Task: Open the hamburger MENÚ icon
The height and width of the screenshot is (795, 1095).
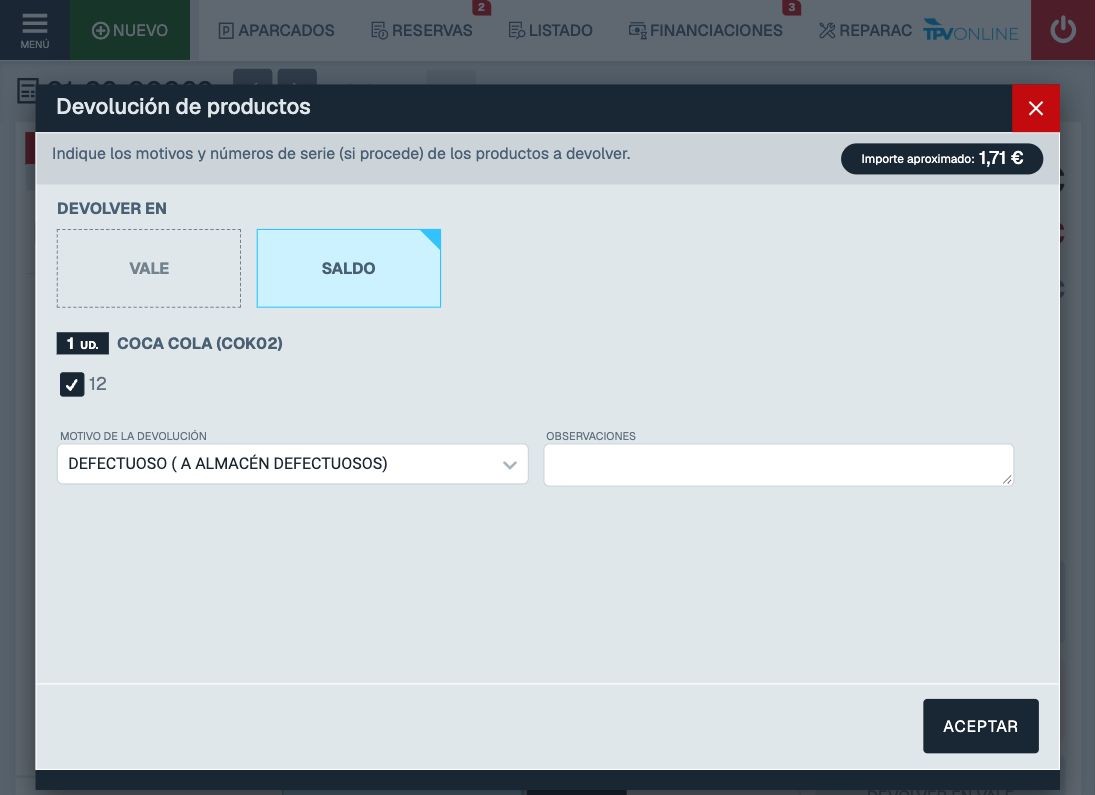Action: [34, 30]
